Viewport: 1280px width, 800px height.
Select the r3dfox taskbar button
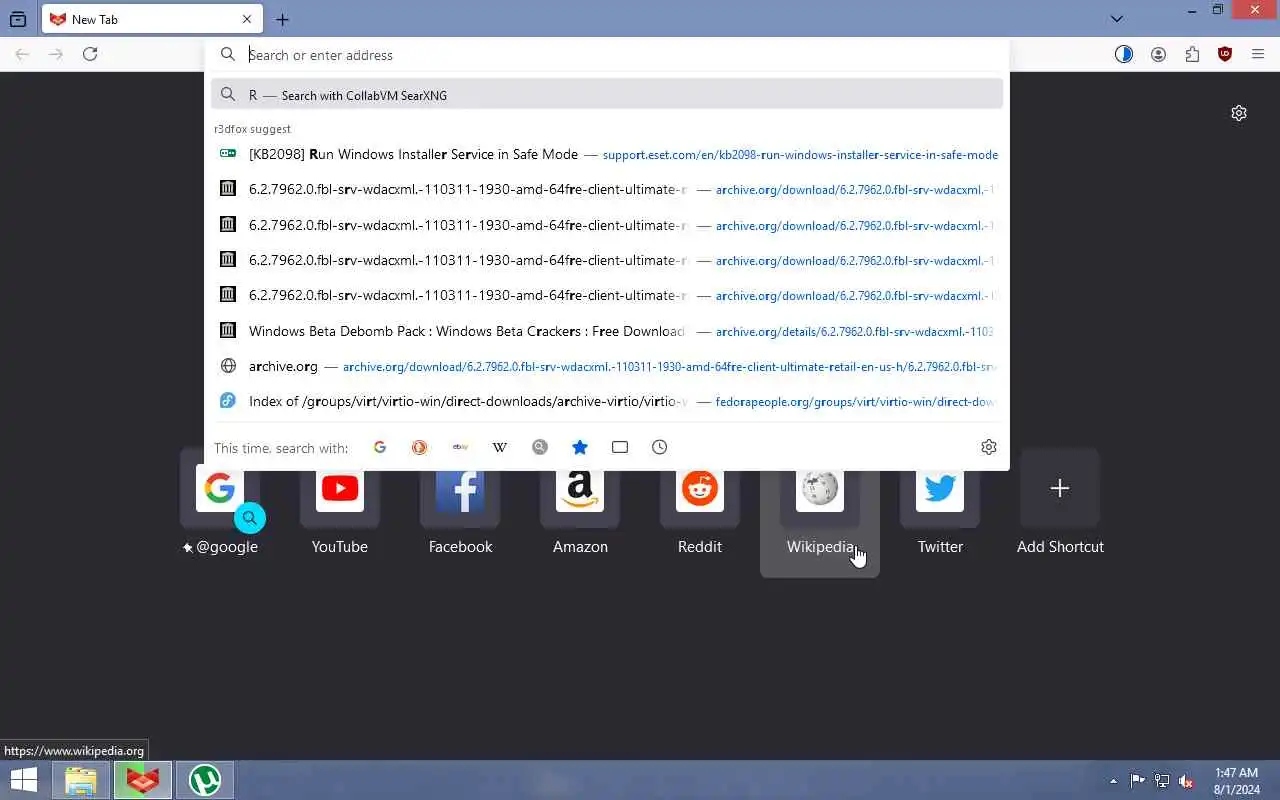point(142,780)
